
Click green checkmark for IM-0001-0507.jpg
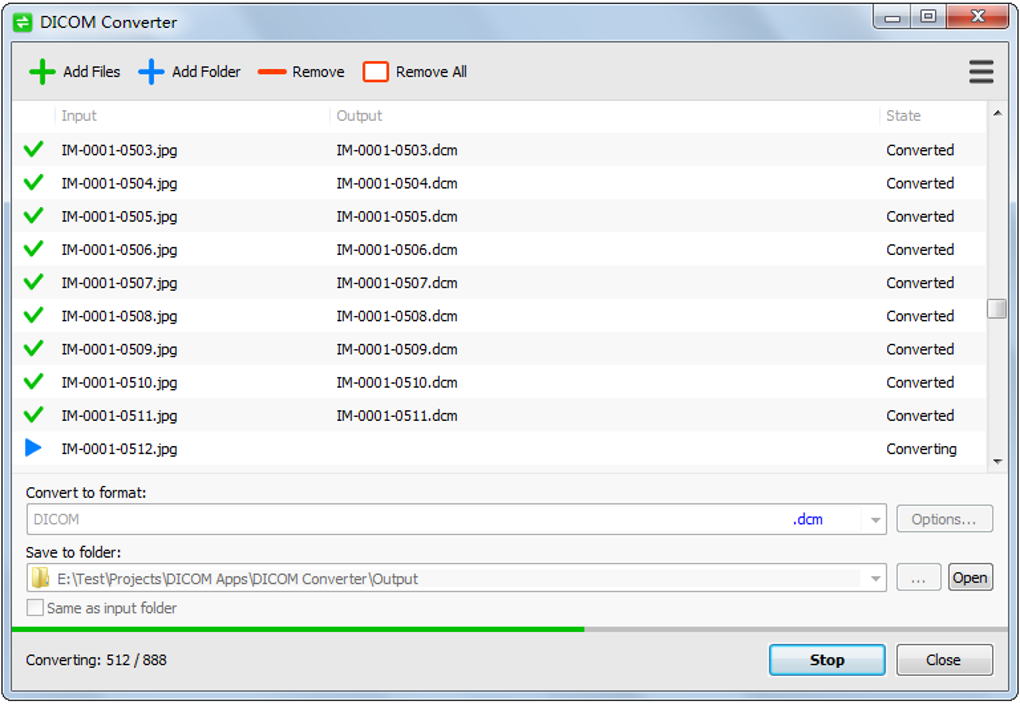(x=33, y=282)
